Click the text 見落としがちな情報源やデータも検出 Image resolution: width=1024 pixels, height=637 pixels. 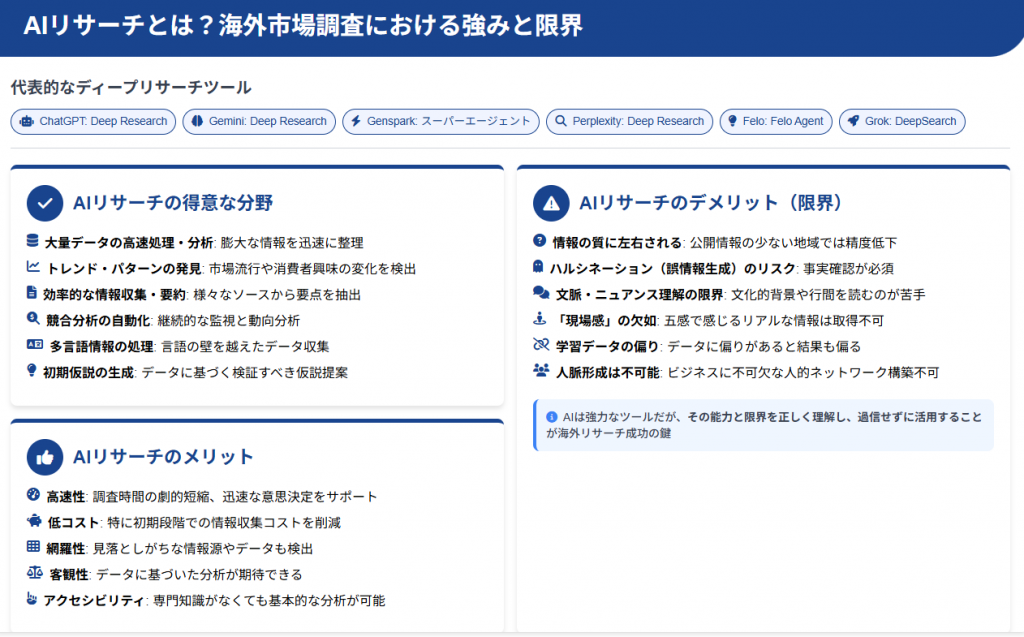[203, 548]
